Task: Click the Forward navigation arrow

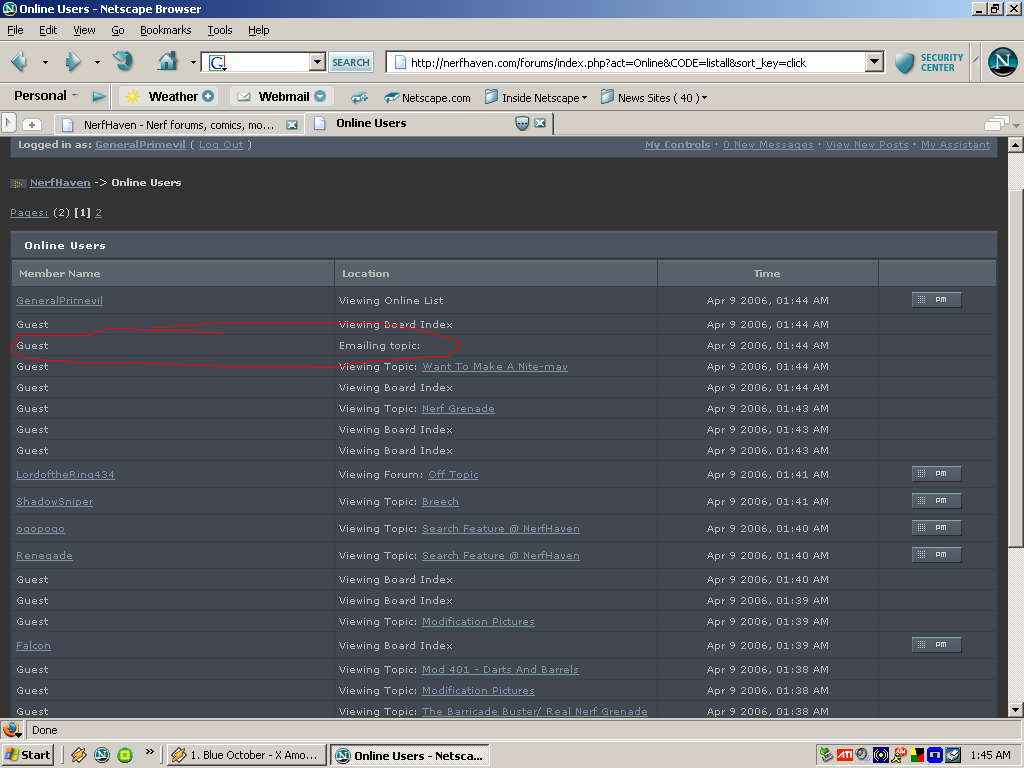Action: tap(72, 62)
